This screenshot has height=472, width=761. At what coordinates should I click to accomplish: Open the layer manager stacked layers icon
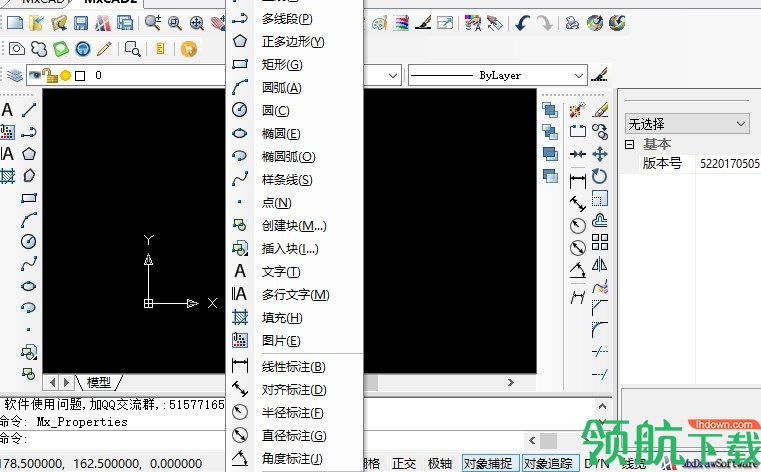point(15,75)
